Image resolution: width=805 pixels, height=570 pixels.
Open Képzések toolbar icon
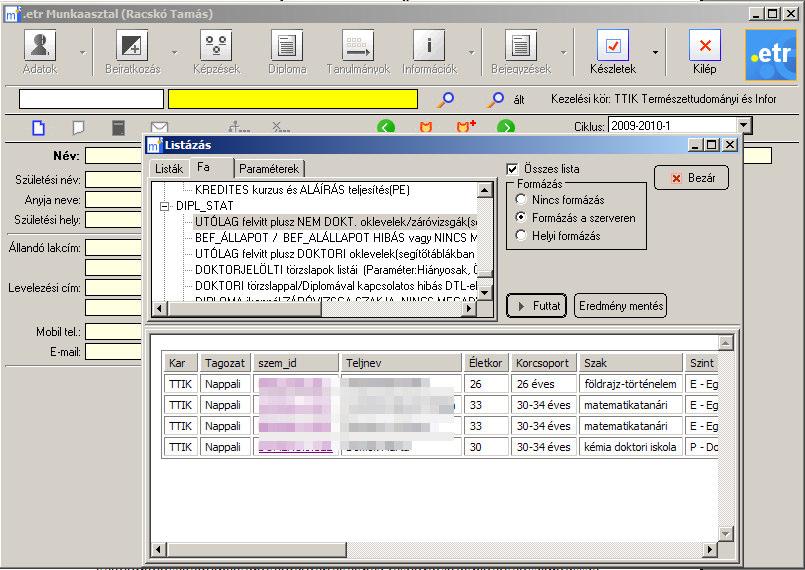pos(216,46)
